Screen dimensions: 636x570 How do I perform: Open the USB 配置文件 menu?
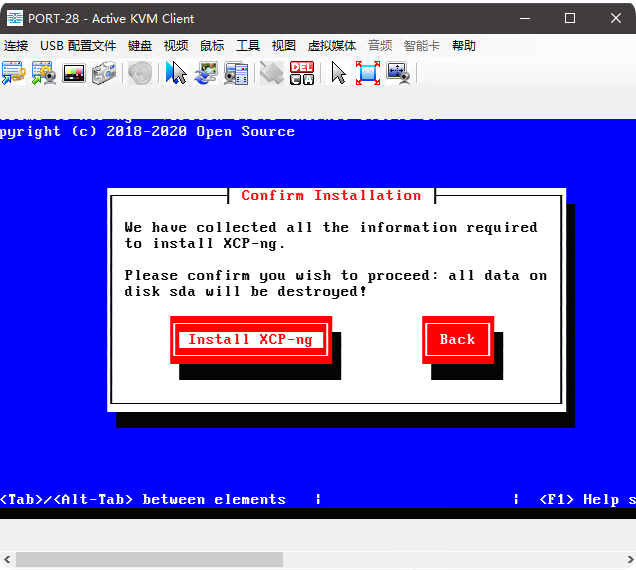(78, 45)
